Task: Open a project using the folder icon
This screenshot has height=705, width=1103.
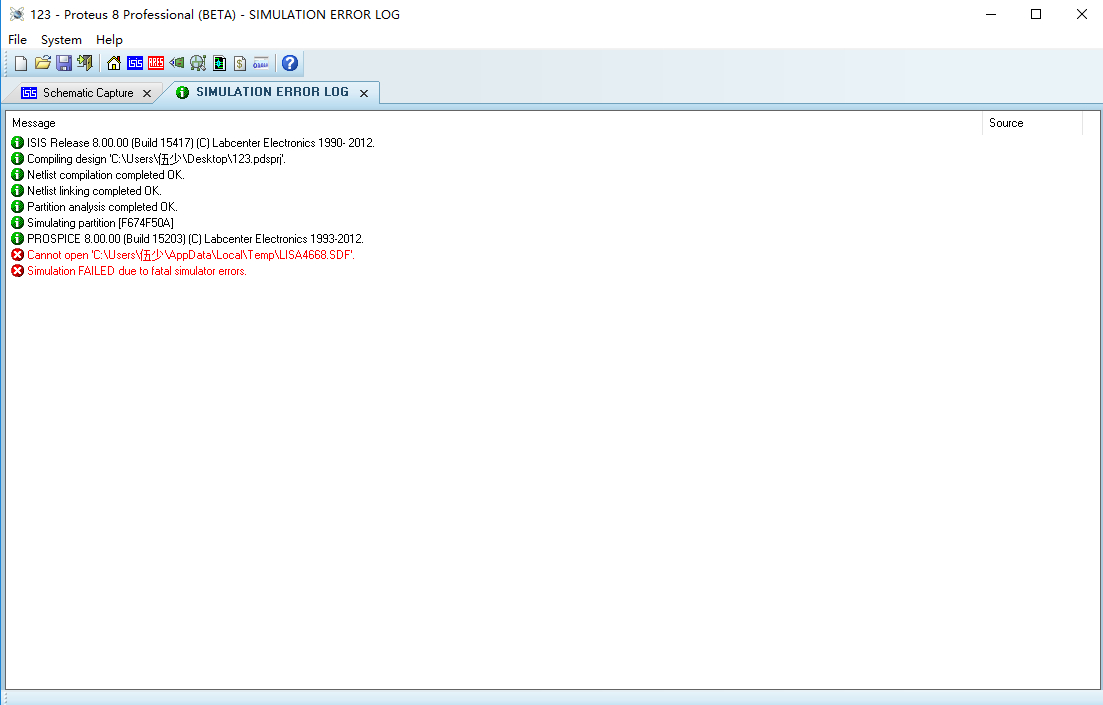Action: point(43,63)
